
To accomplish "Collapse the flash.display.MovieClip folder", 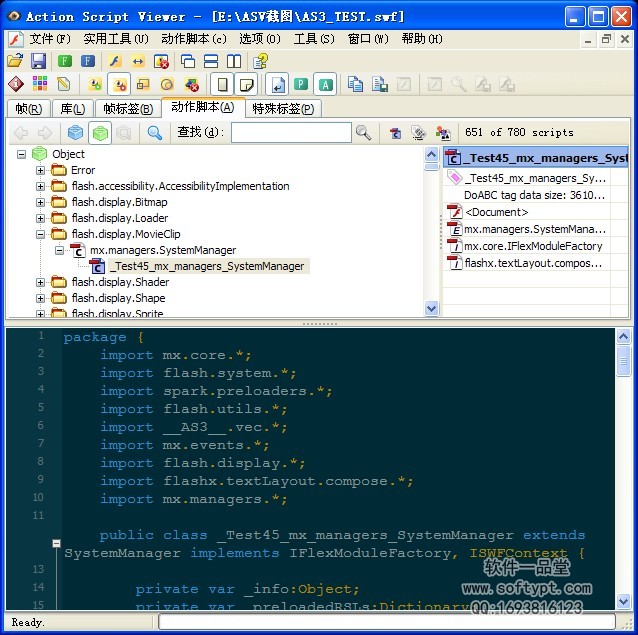I will pos(40,234).
